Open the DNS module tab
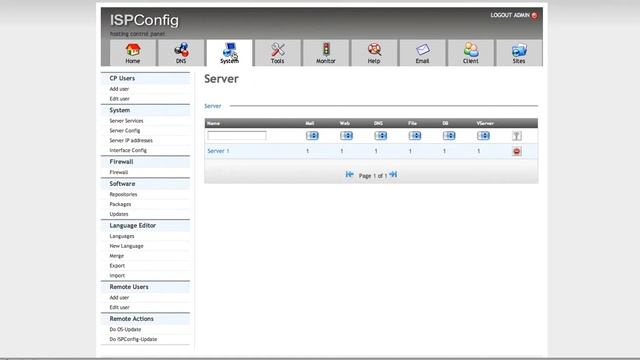 point(181,53)
